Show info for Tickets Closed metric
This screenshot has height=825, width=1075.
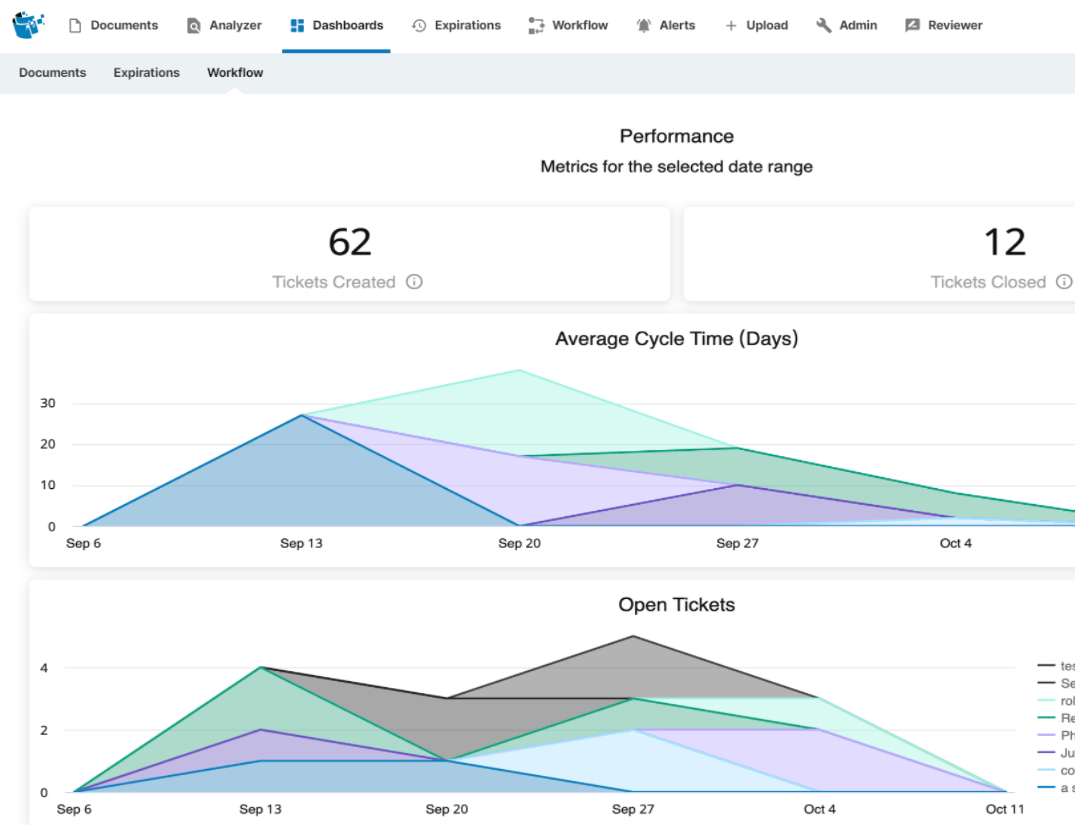coord(1064,282)
